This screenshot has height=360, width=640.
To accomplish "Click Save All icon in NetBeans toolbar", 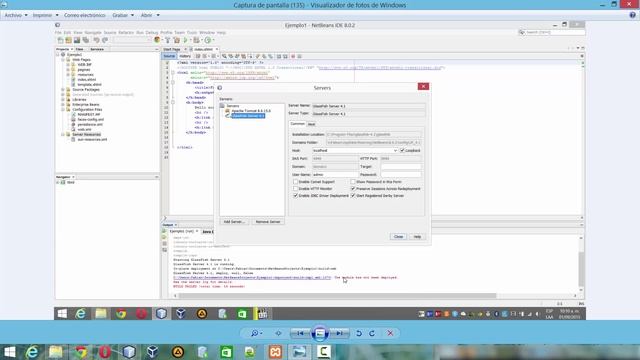I will (x=86, y=40).
